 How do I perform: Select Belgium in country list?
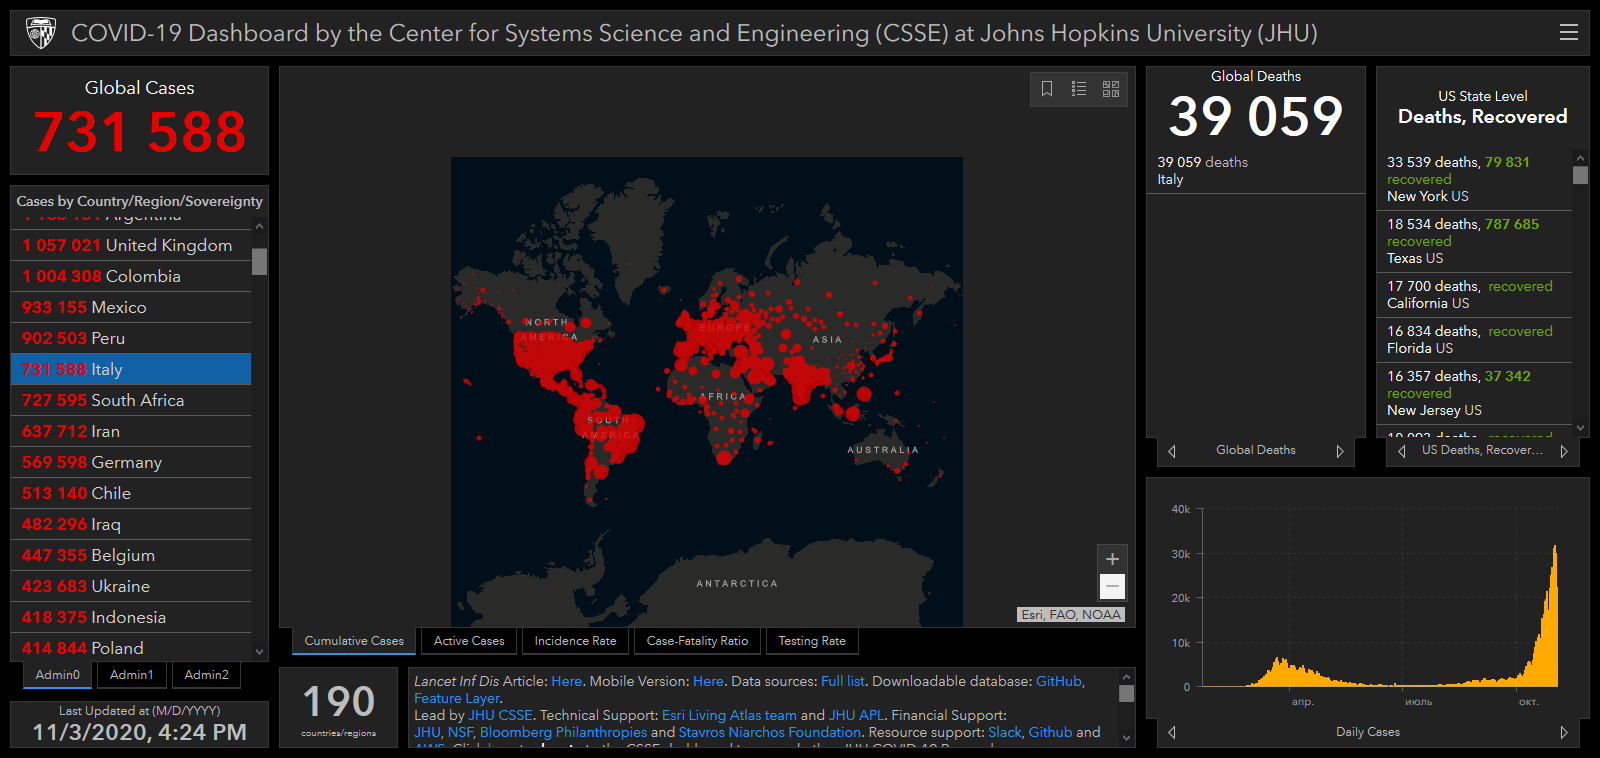coord(131,555)
